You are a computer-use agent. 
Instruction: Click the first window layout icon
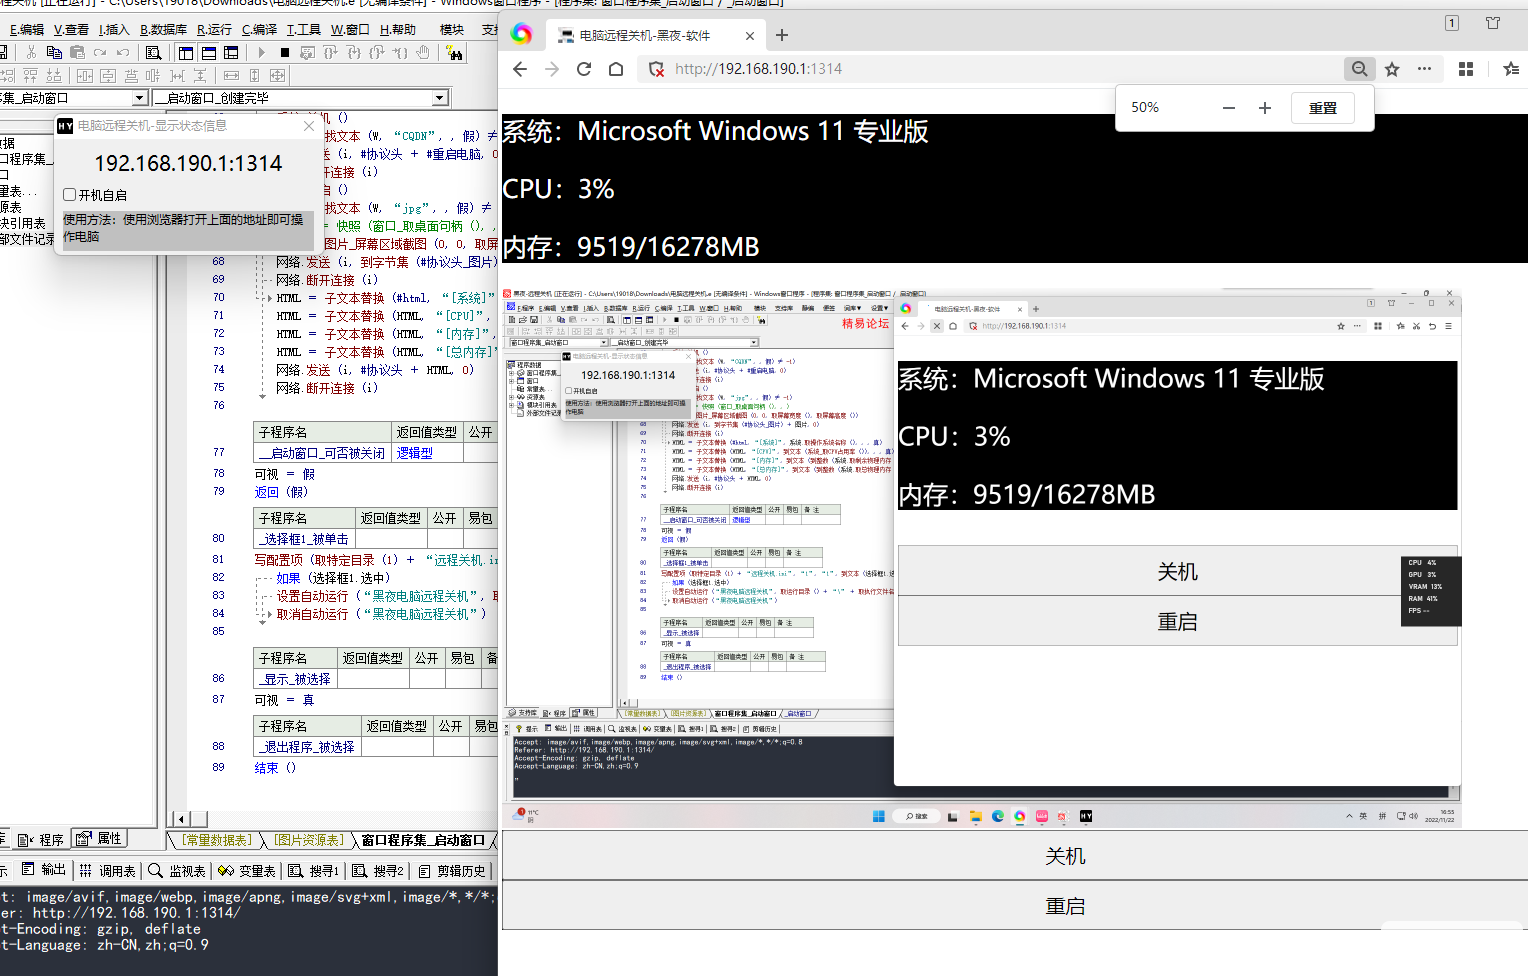click(x=186, y=52)
